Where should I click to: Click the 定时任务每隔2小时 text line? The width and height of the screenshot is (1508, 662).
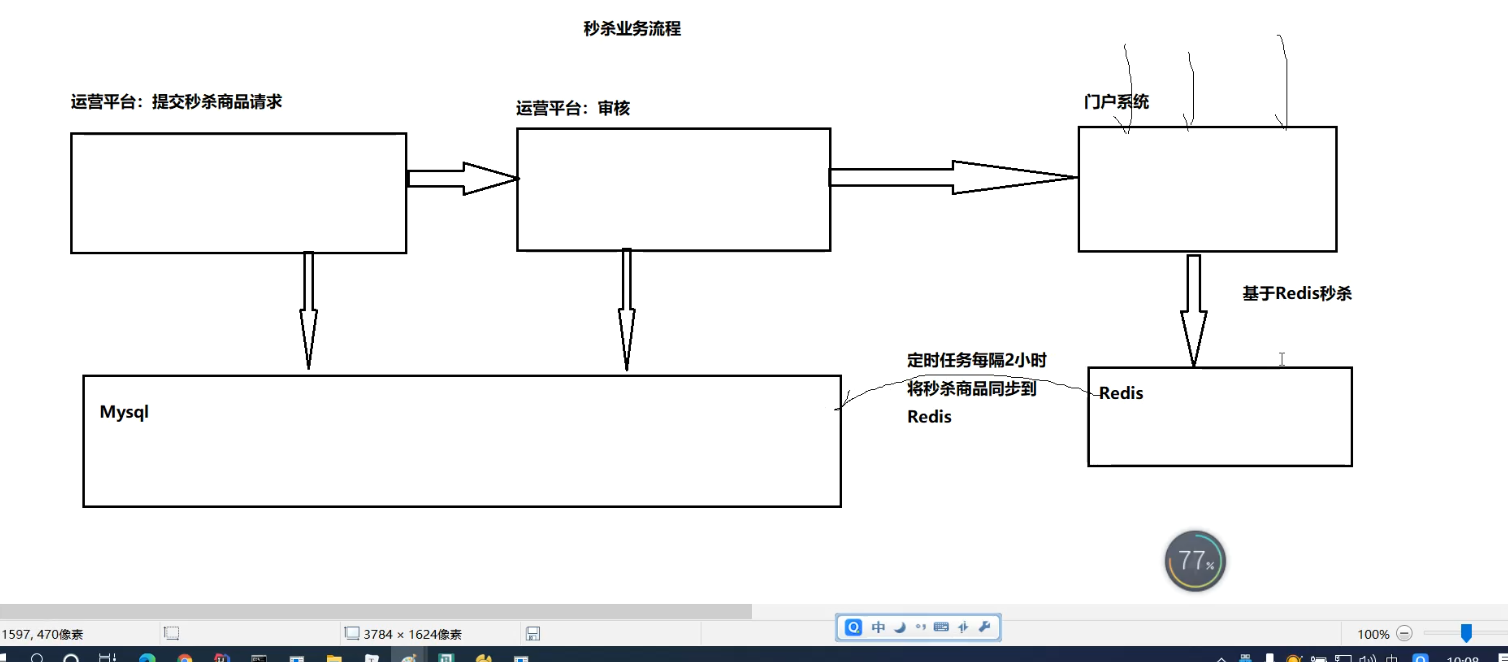point(977,360)
